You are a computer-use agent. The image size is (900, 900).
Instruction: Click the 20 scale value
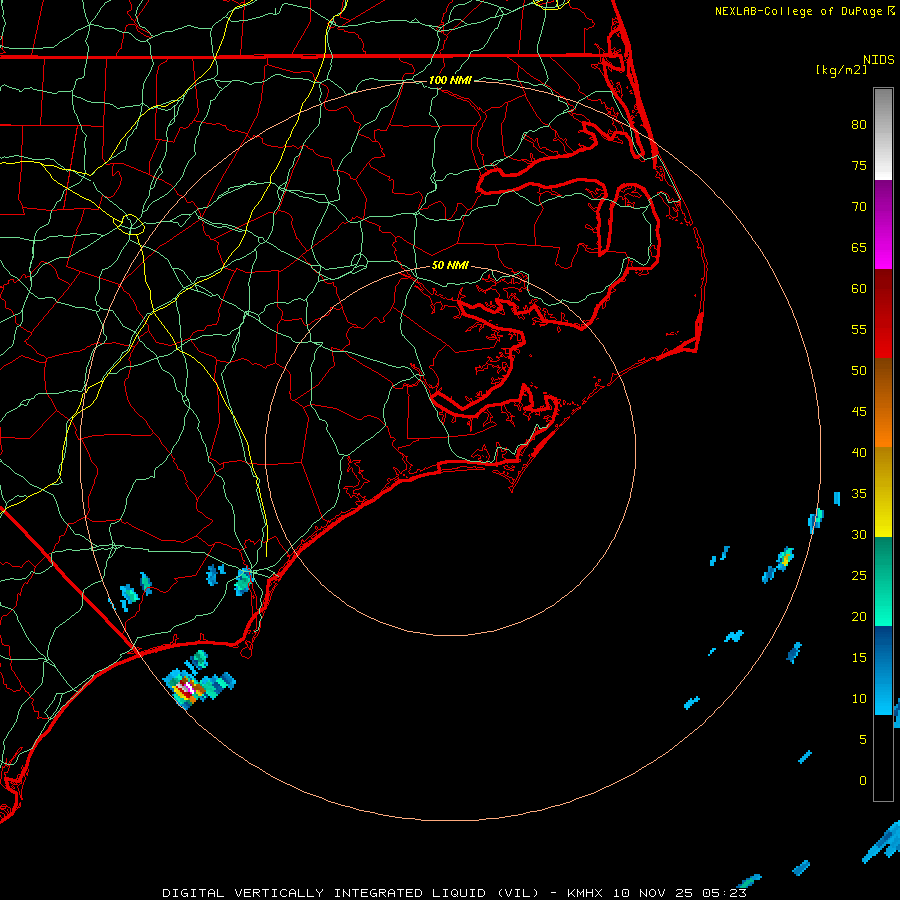pyautogui.click(x=859, y=616)
